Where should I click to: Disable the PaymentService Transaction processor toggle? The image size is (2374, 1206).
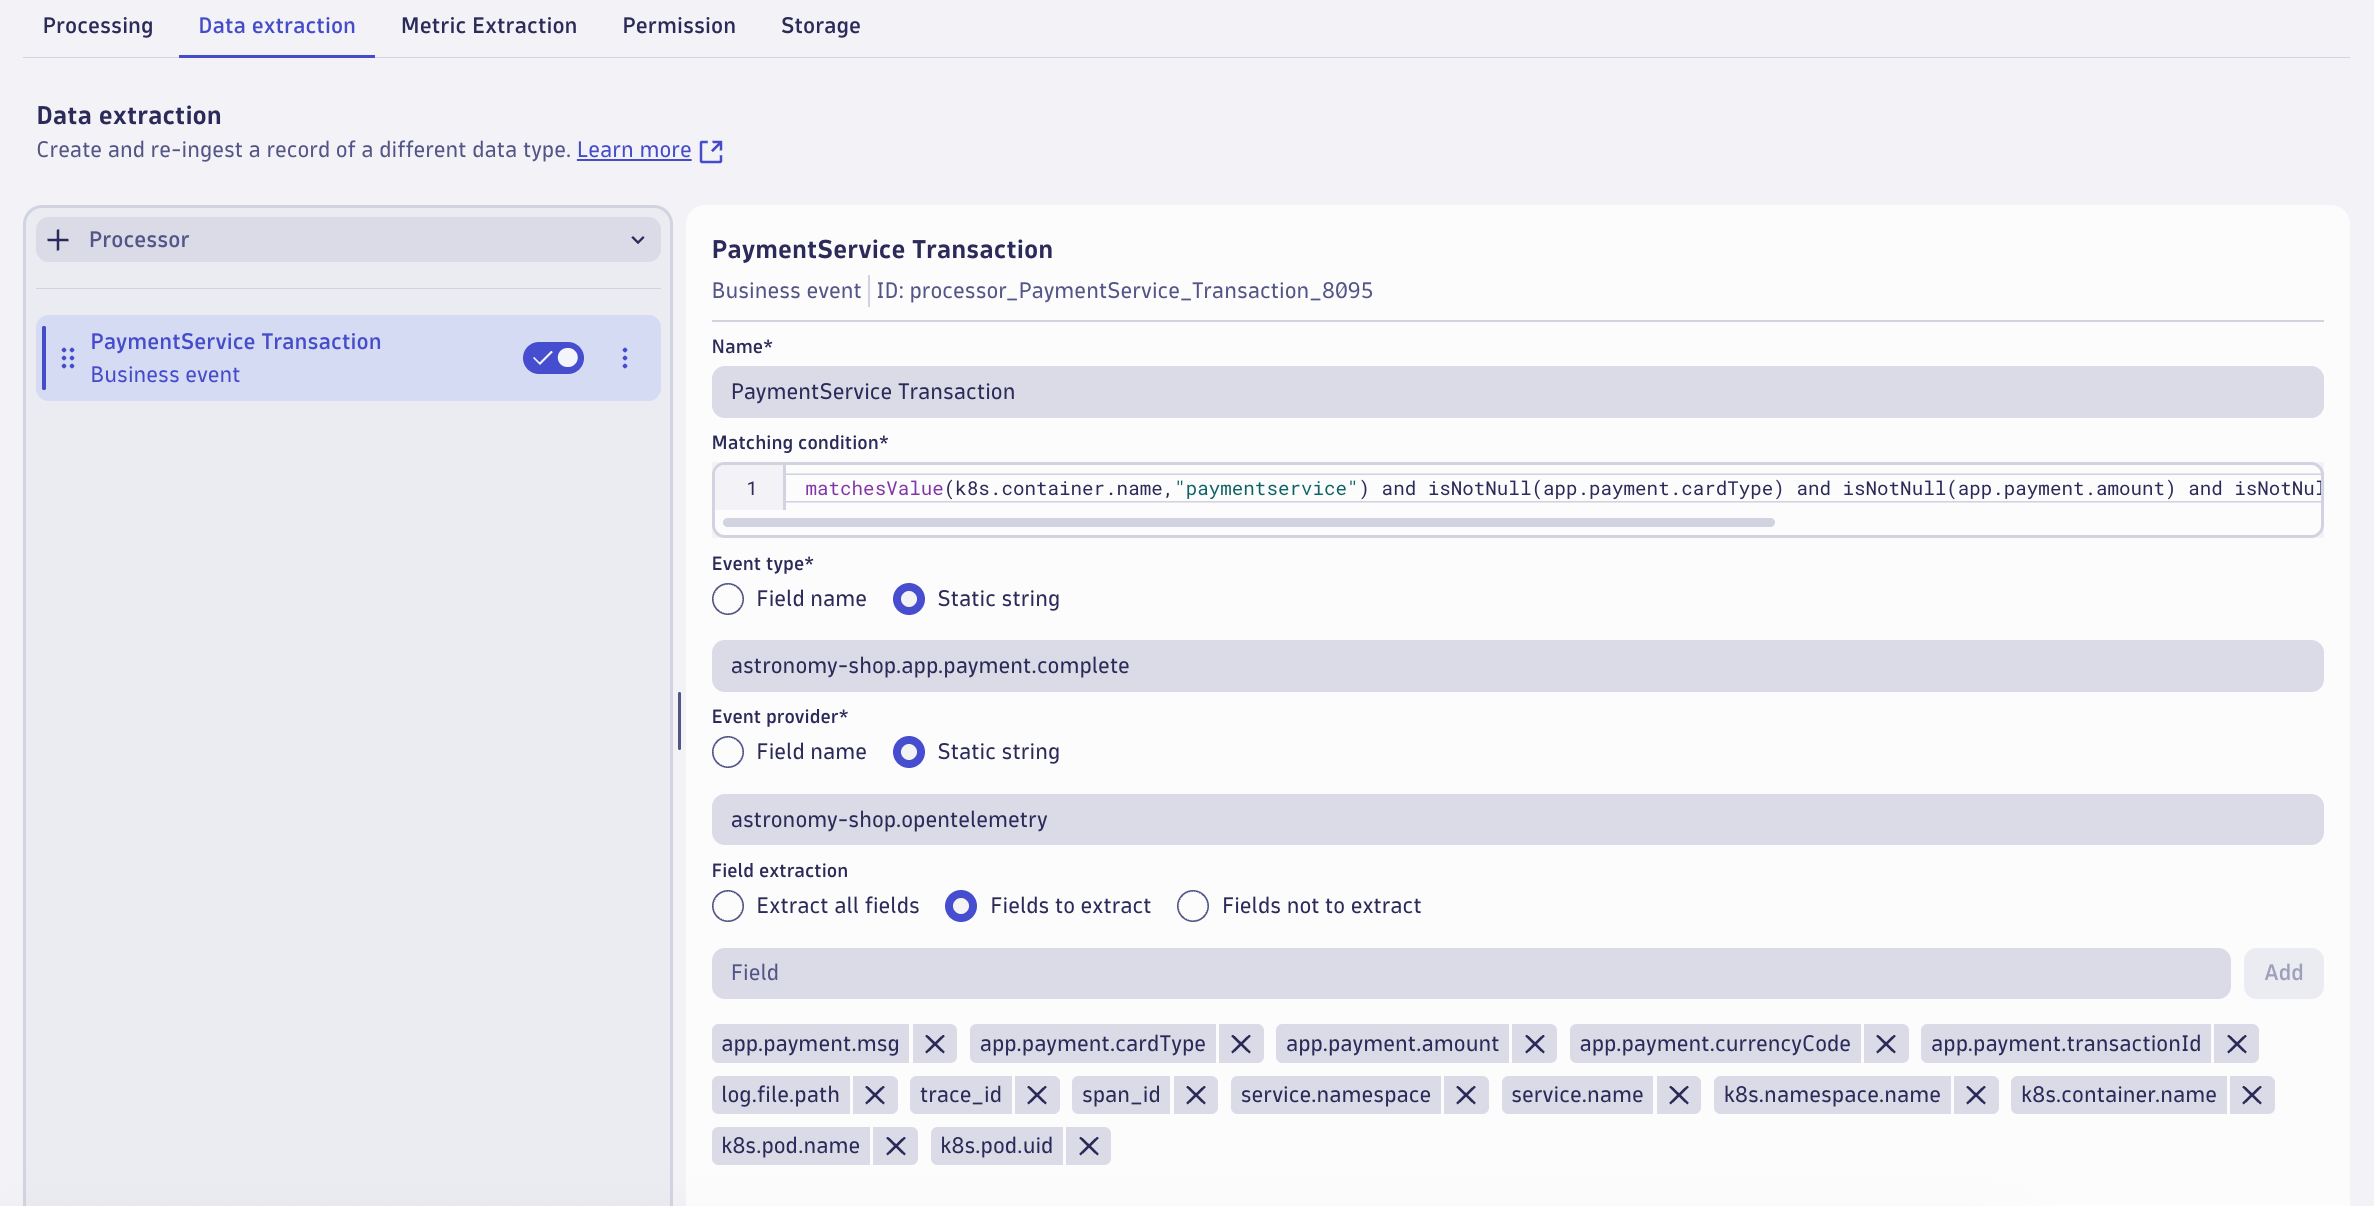click(553, 358)
